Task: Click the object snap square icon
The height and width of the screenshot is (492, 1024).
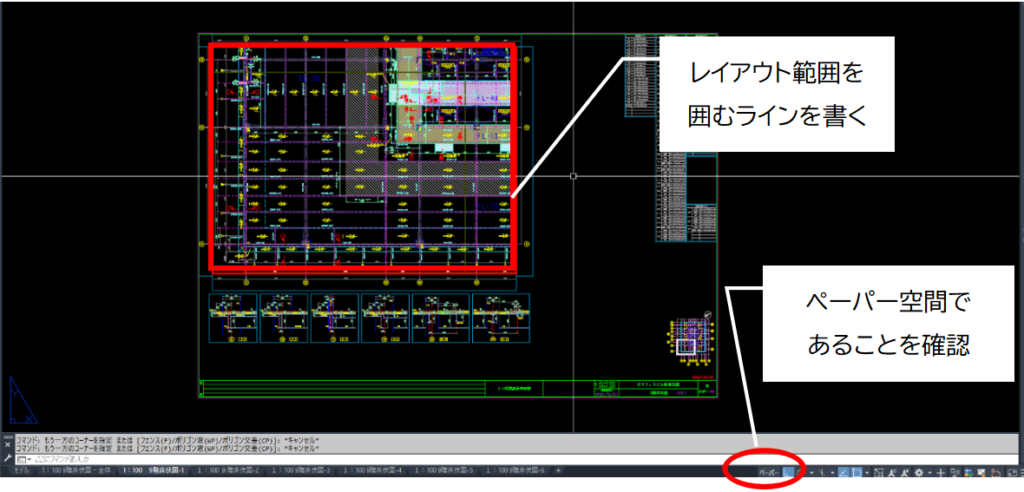Action: click(856, 472)
